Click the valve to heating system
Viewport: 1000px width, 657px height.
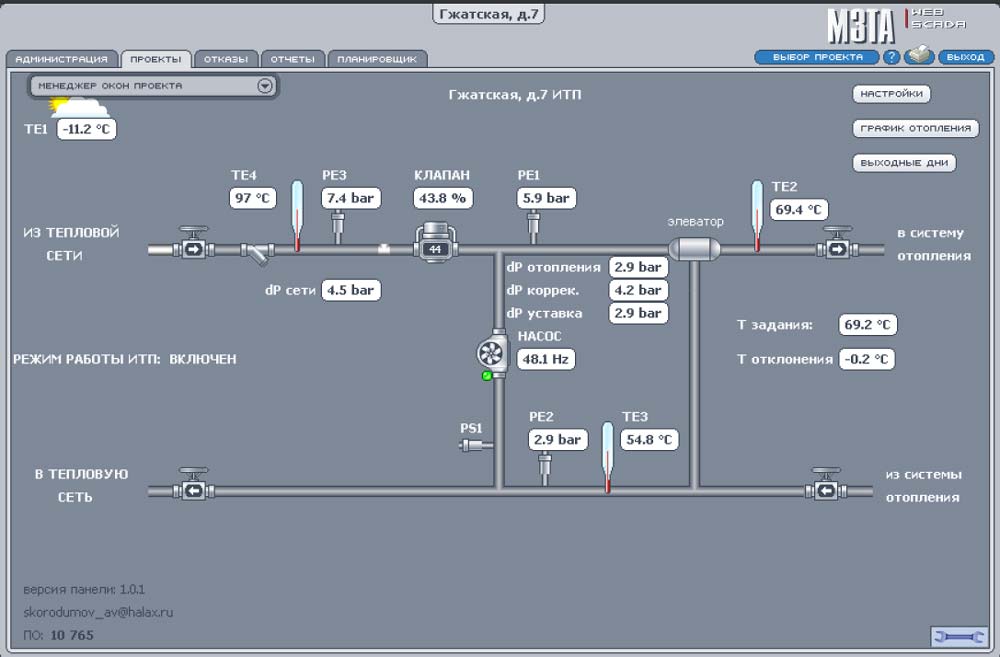(837, 243)
